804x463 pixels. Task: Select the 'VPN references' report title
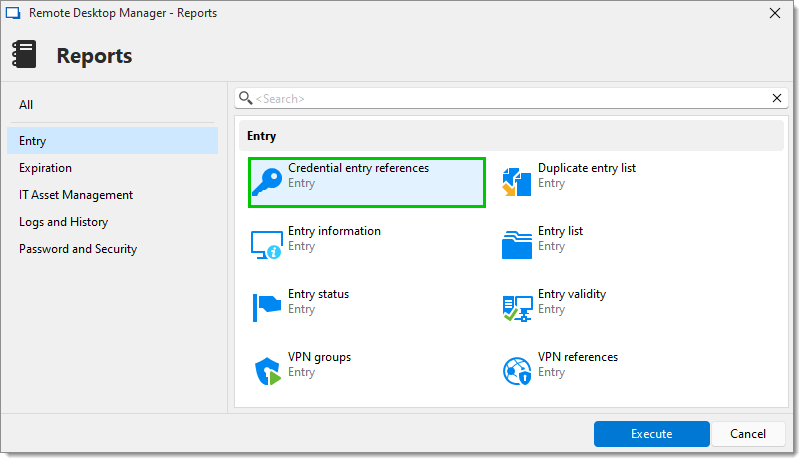click(x=578, y=357)
